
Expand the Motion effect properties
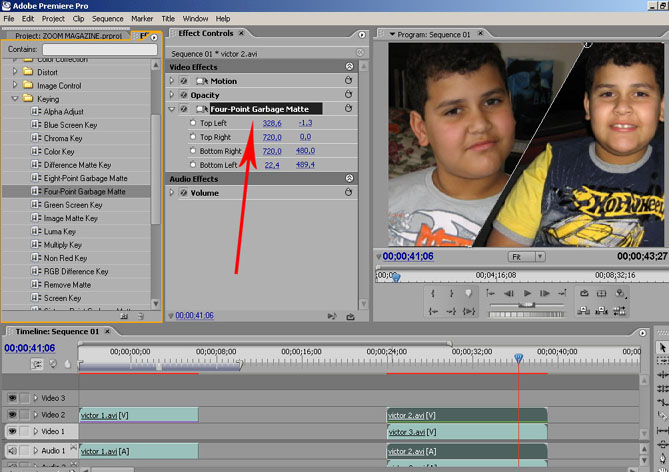click(173, 81)
